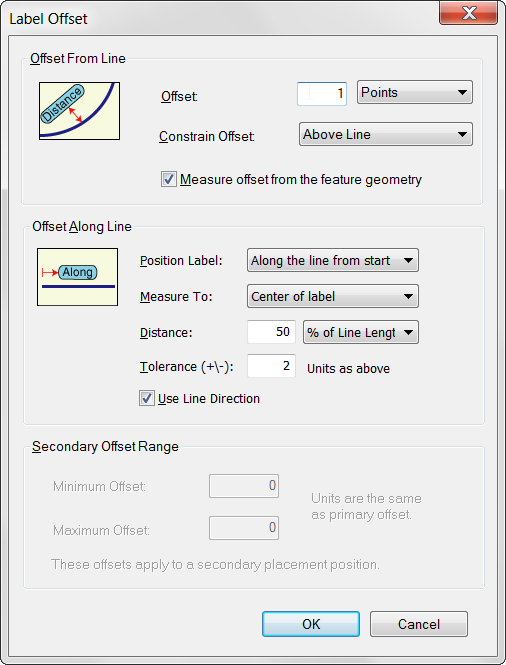
Task: Expand the Measure To dropdown
Action: click(x=333, y=296)
